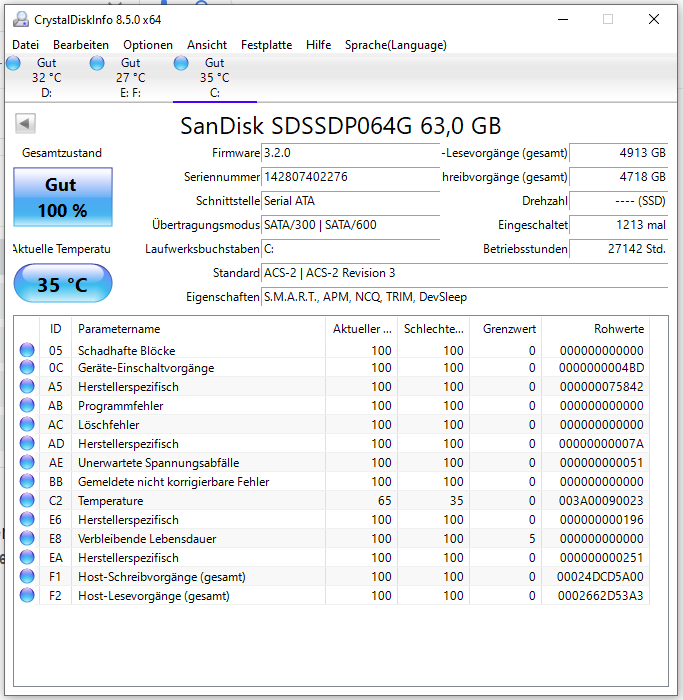The height and width of the screenshot is (700, 683).
Task: Click the Eigenschaften field with S.M.A.R.T.
Action: click(465, 297)
